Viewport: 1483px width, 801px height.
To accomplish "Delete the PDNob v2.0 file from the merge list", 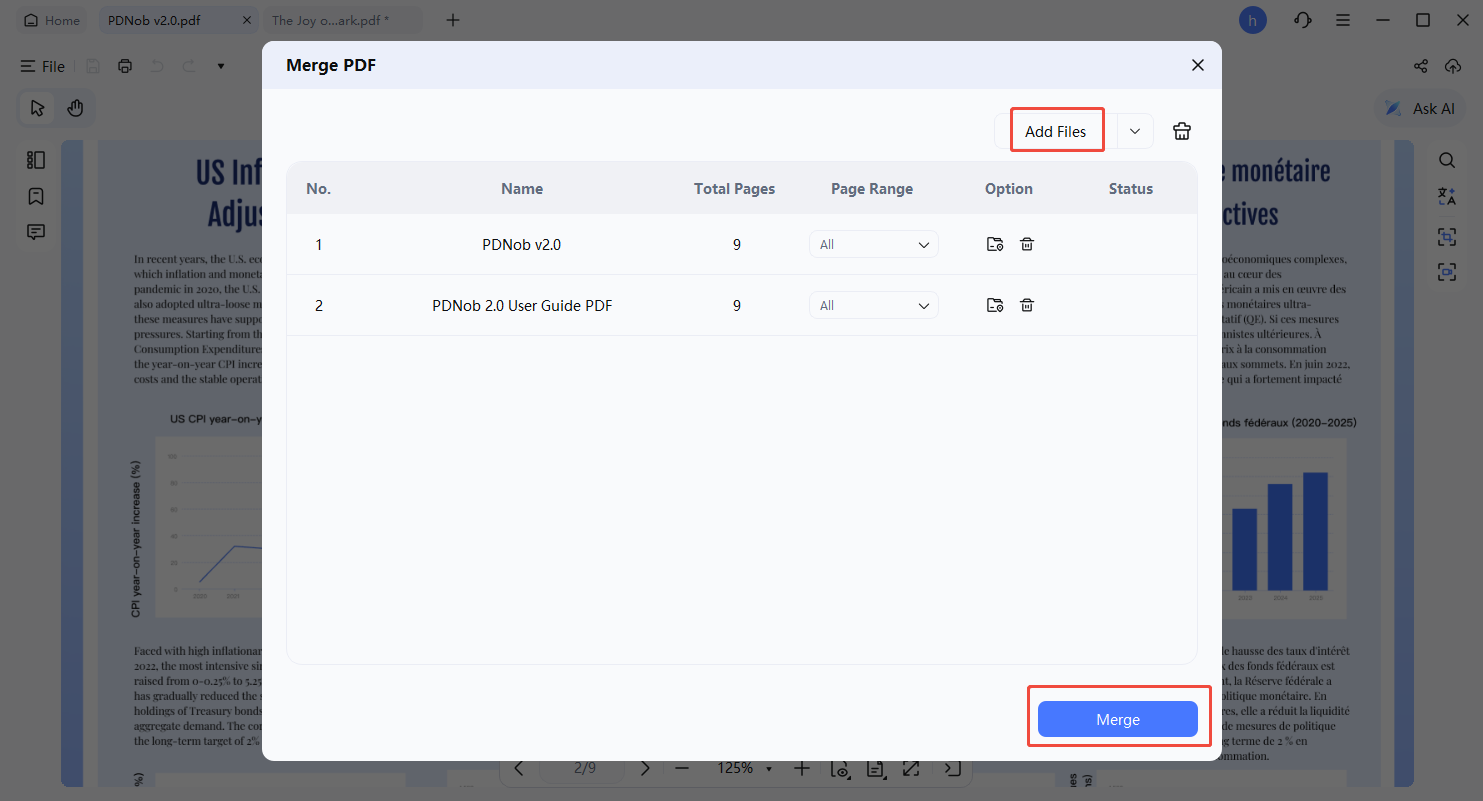I will coord(1027,244).
